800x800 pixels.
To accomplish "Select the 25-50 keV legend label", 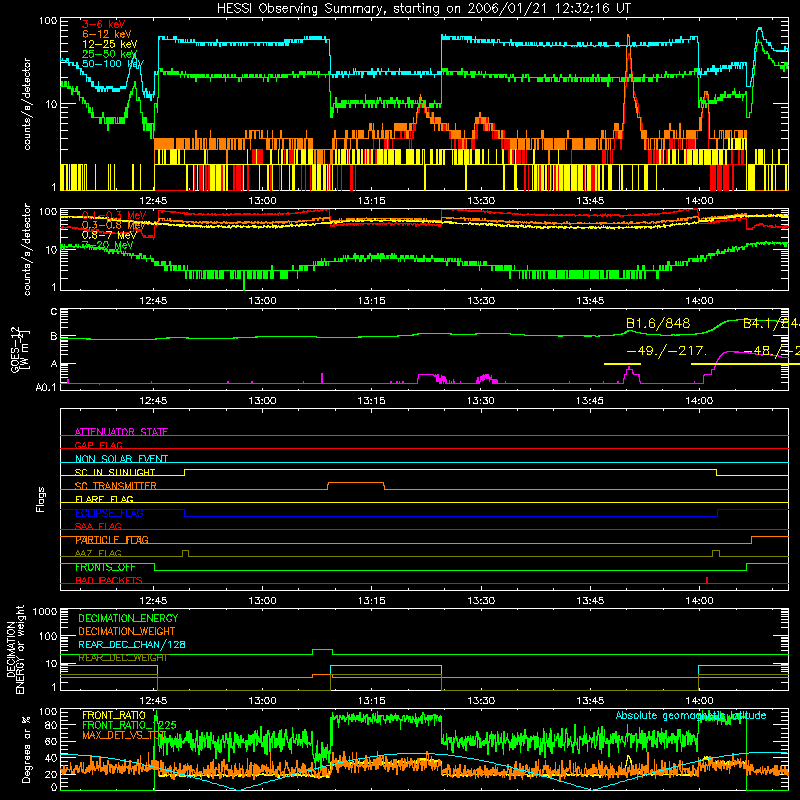I will [110, 54].
